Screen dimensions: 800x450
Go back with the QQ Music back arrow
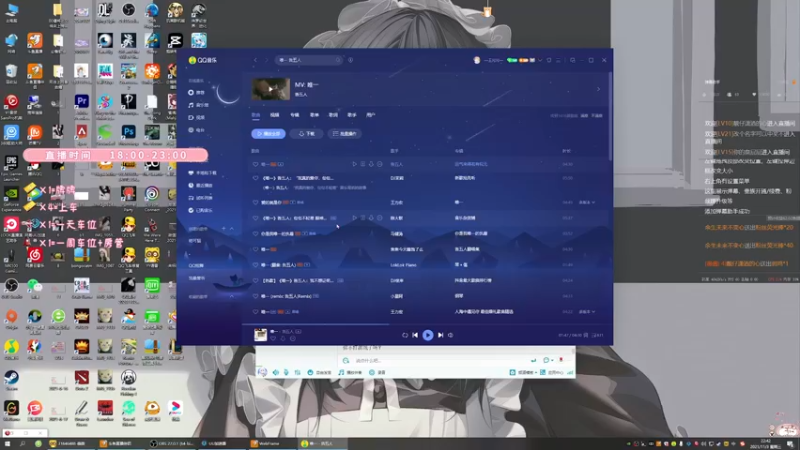point(256,60)
